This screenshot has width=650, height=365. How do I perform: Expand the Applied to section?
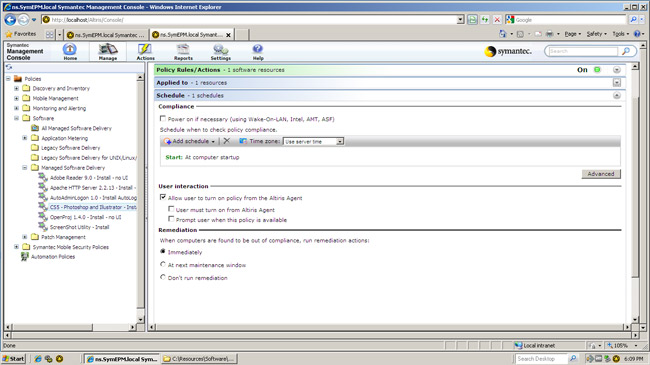617,83
